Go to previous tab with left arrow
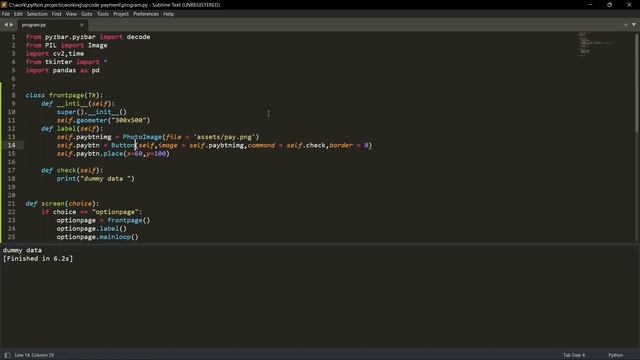The height and width of the screenshot is (360, 640). [x=6, y=25]
